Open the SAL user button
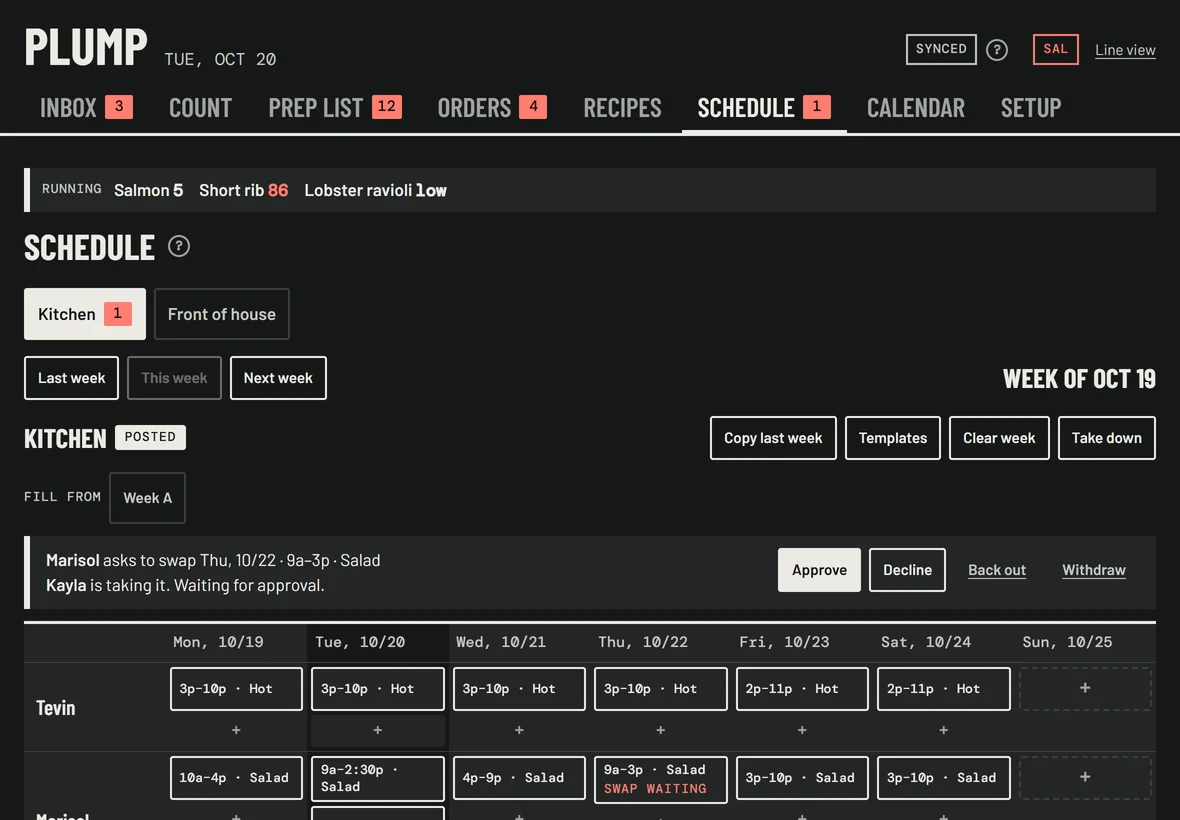Viewport: 1180px width, 820px height. [1056, 49]
